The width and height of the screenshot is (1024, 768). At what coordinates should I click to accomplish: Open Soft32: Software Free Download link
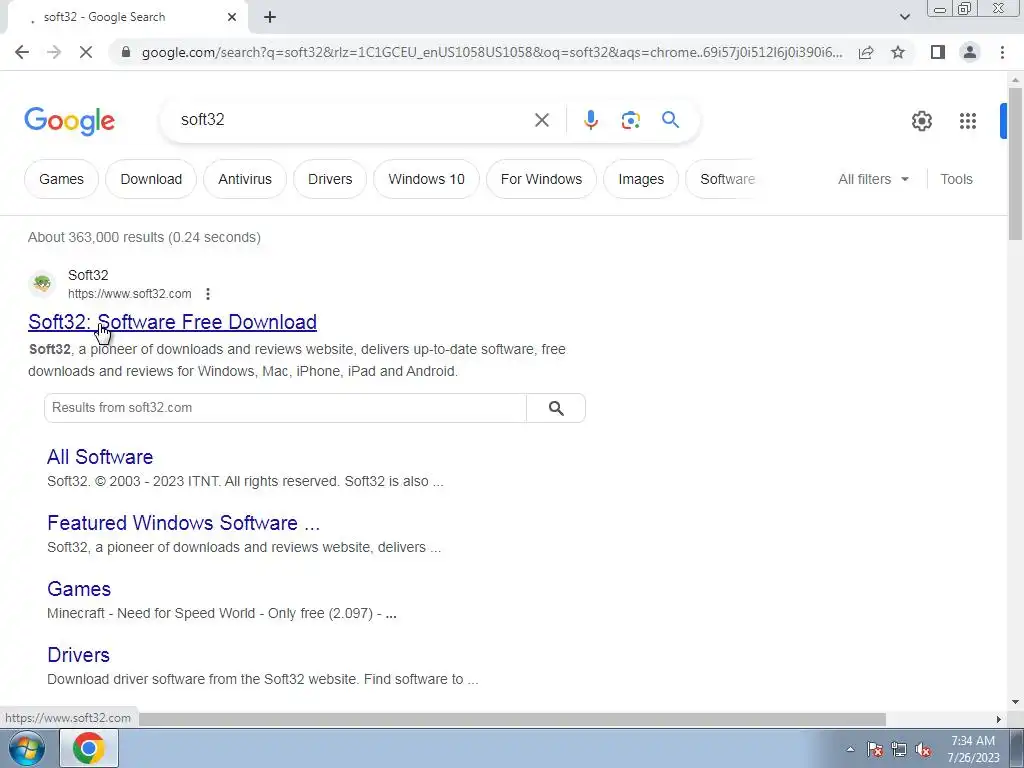coord(172,322)
